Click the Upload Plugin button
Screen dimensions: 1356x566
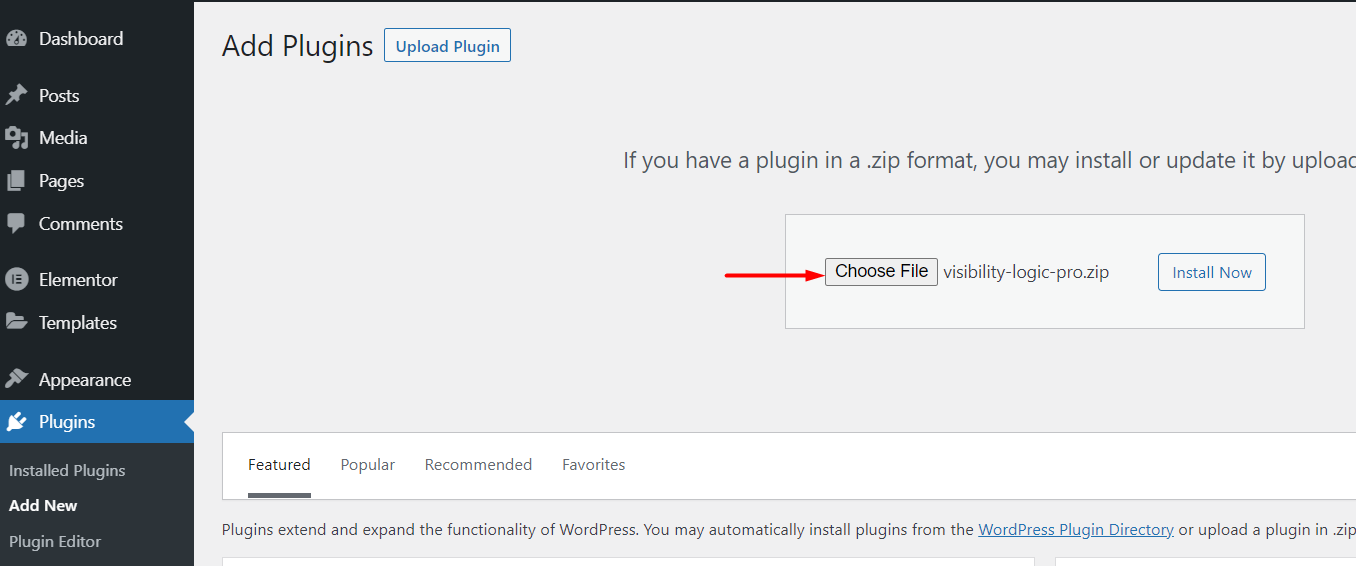pyautogui.click(x=447, y=46)
